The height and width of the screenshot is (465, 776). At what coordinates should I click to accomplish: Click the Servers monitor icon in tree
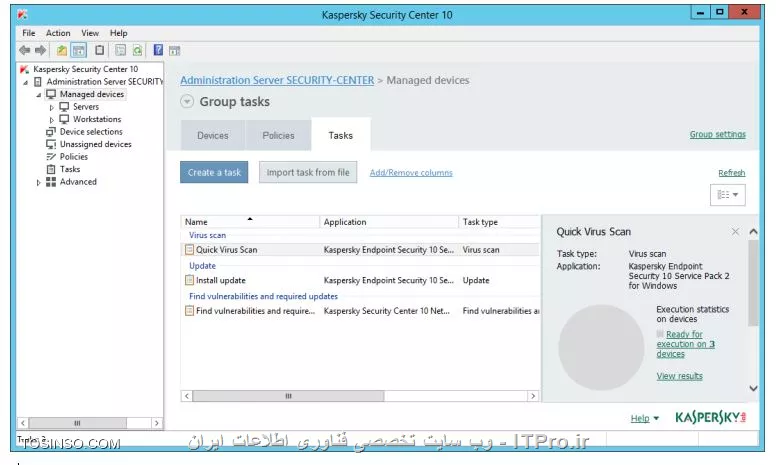64,106
